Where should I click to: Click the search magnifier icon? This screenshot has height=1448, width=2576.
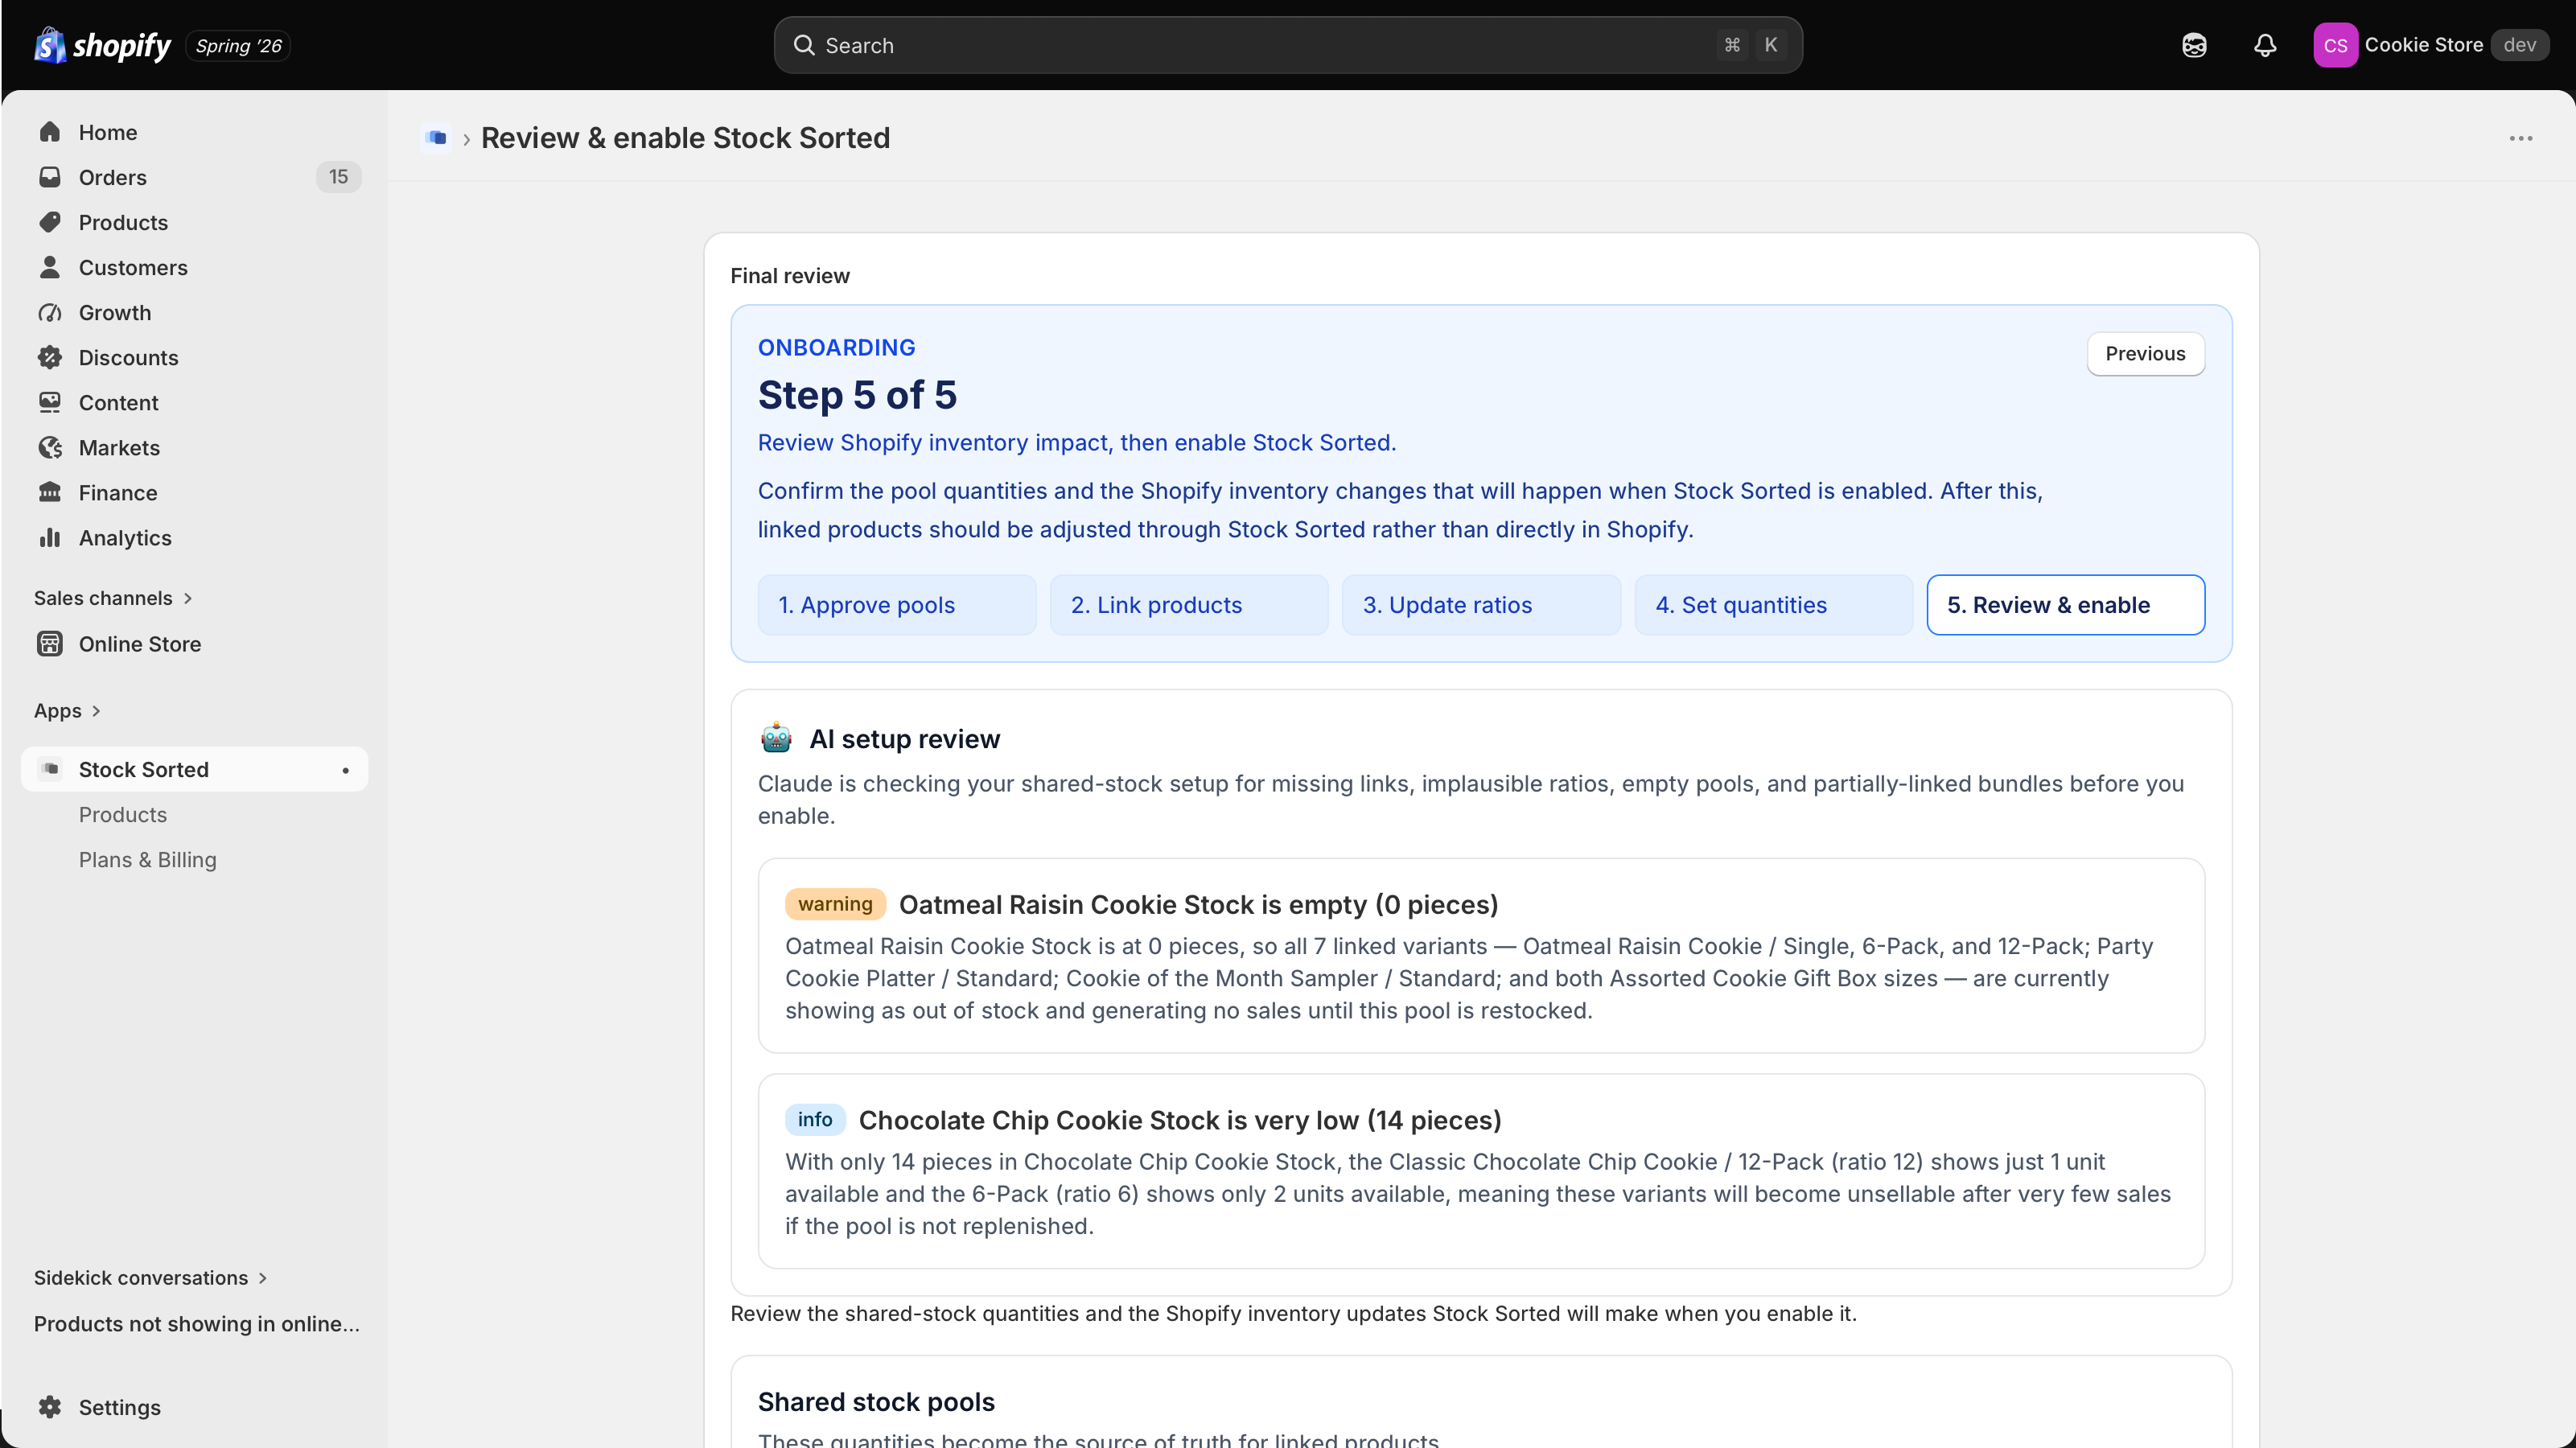[x=804, y=45]
